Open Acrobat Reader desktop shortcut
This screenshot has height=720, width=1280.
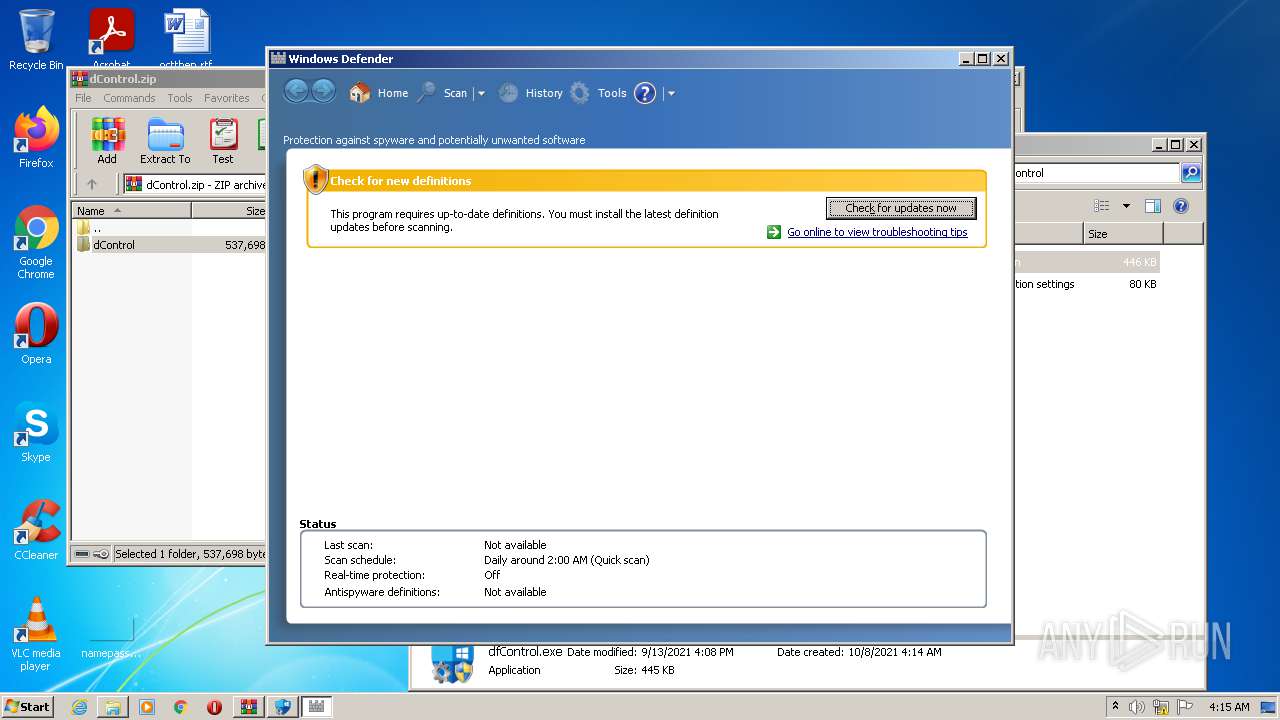pyautogui.click(x=111, y=40)
